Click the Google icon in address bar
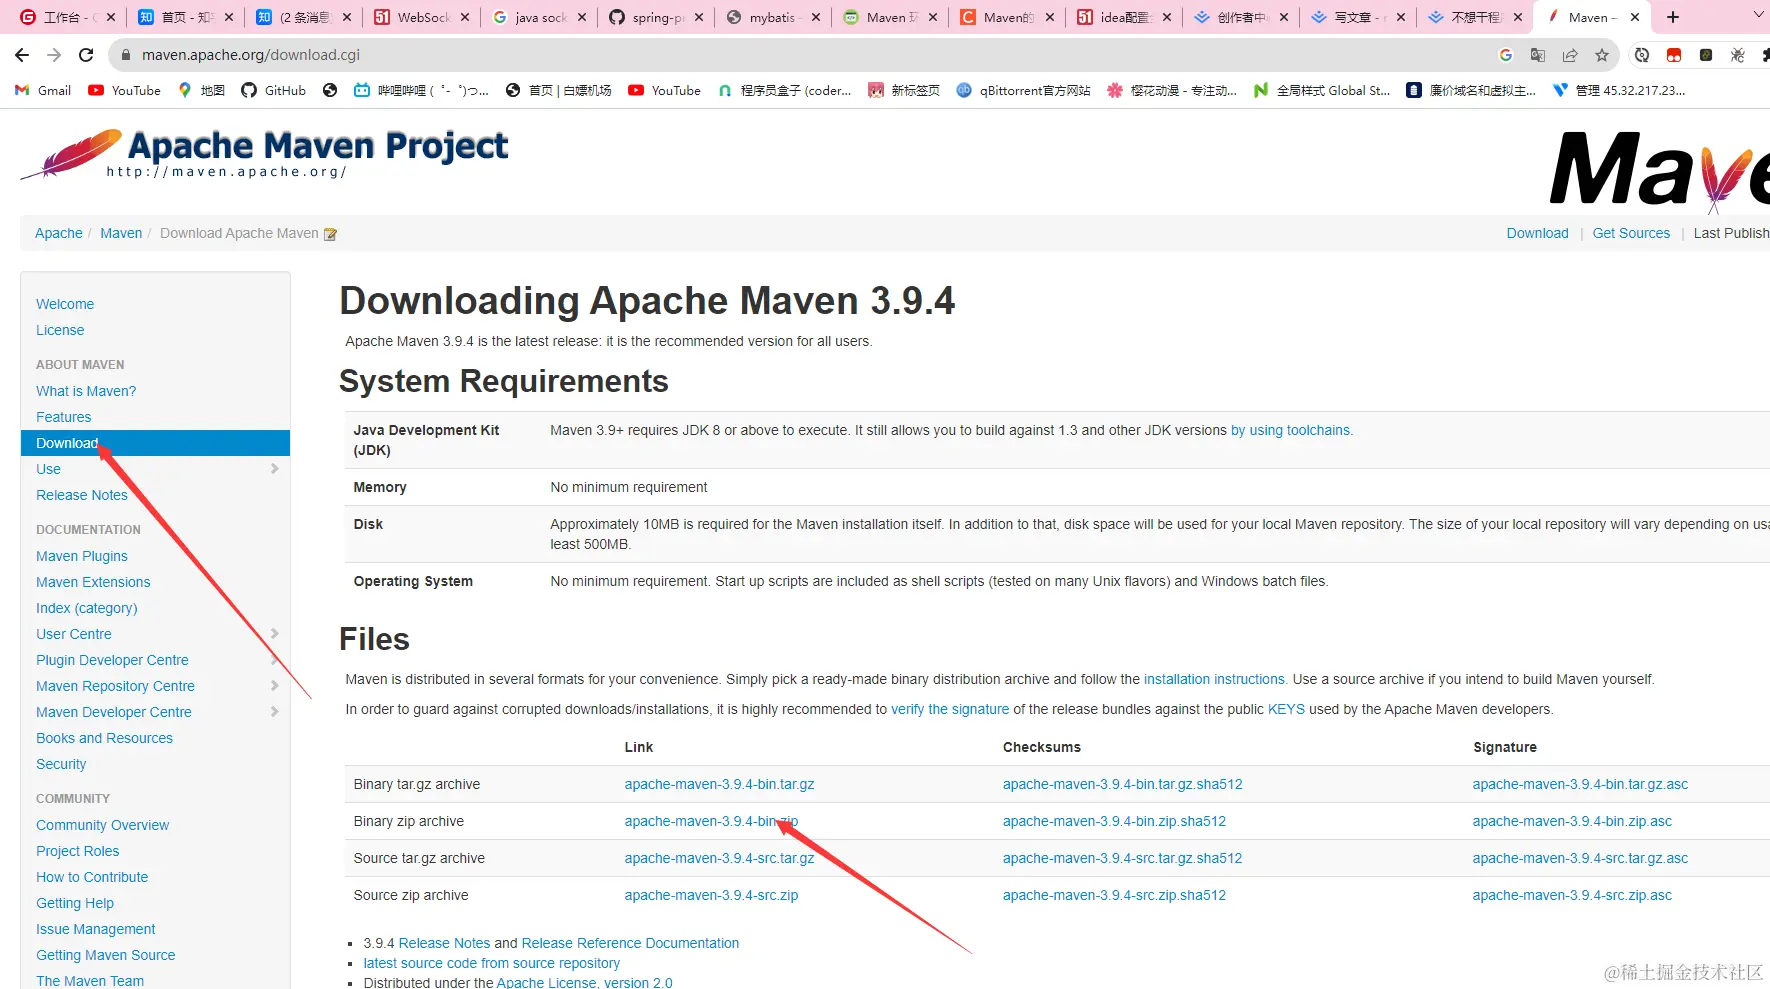The width and height of the screenshot is (1770, 989). 1506,55
